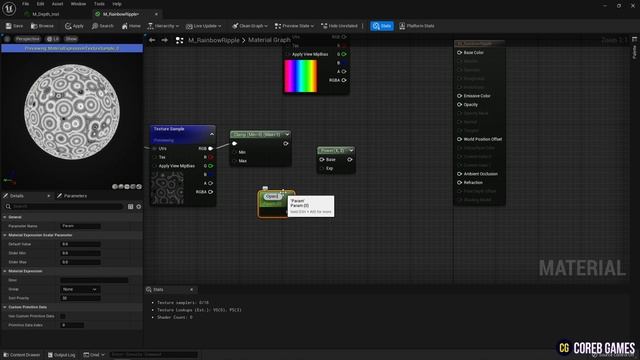This screenshot has width=640, height=360.
Task: Open Perspective viewport mode menu
Action: 27,39
